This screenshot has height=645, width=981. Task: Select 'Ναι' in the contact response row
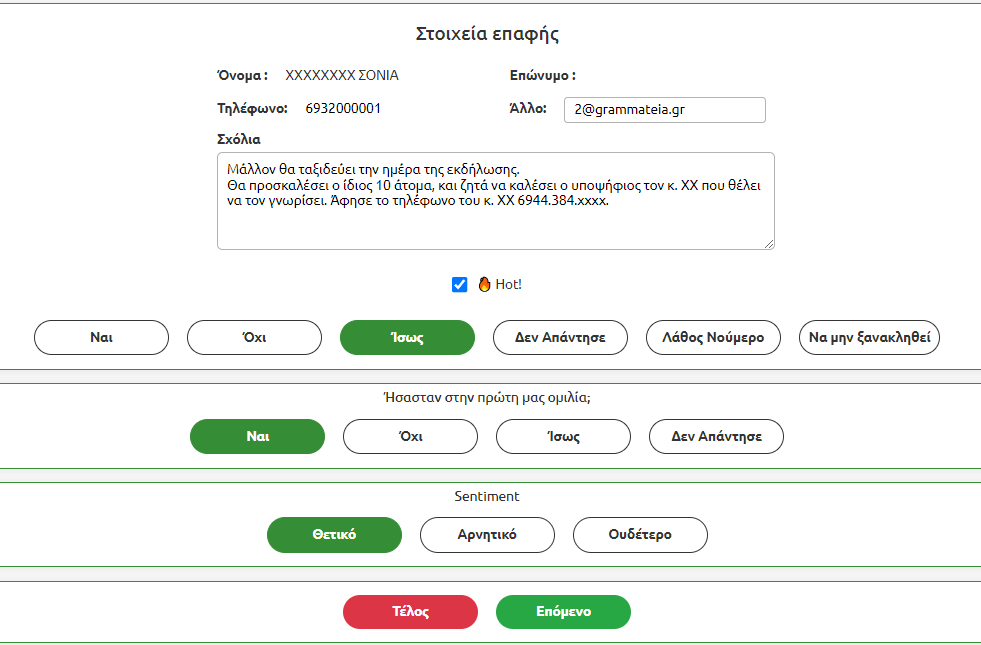point(101,338)
